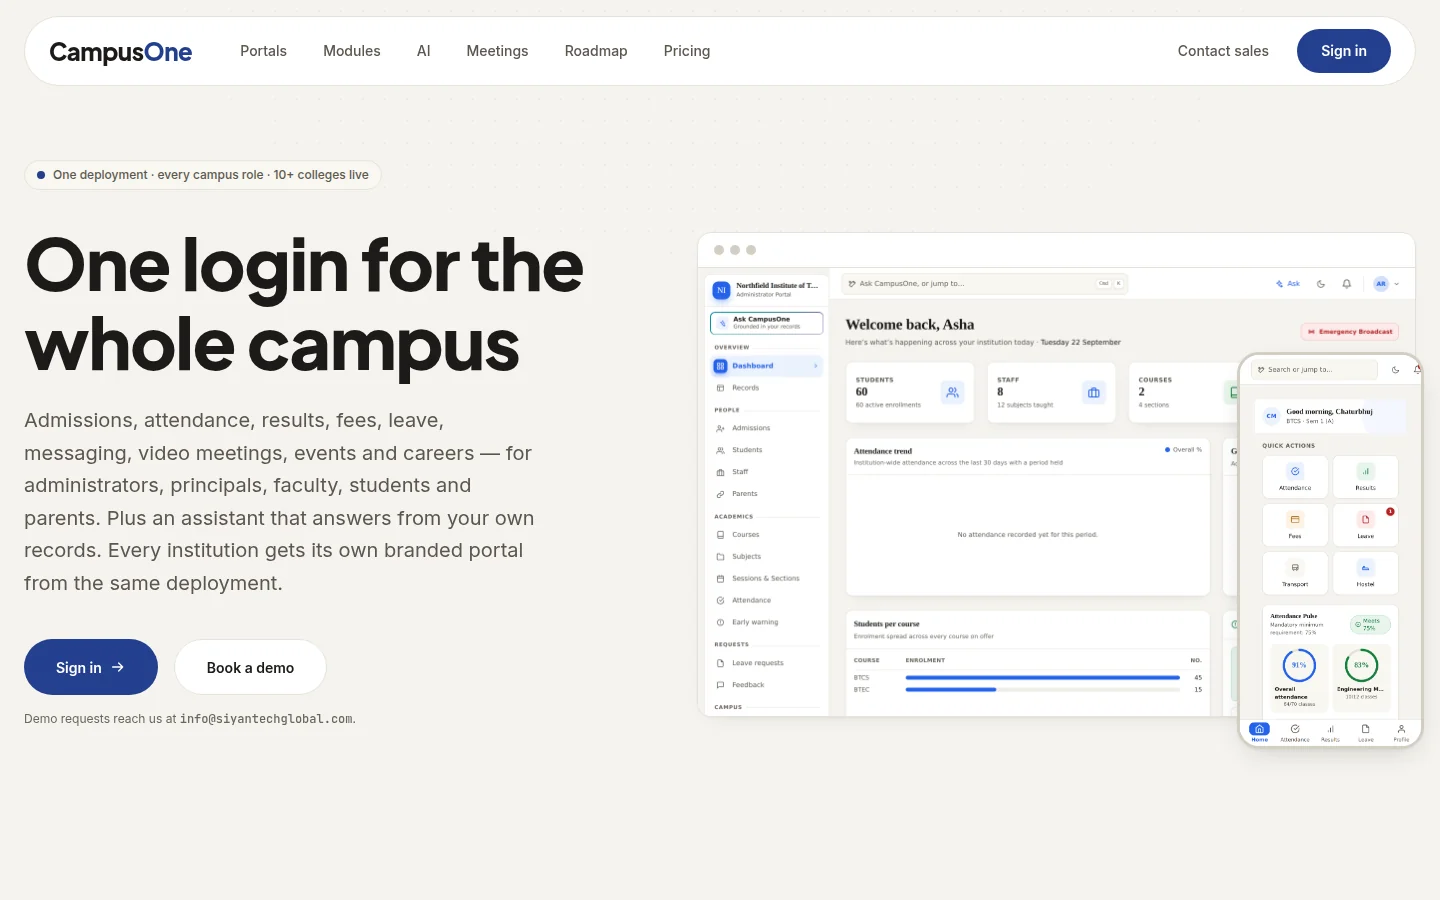Open Subjects in the preview sidebar
This screenshot has height=900, width=1440.
click(x=767, y=557)
